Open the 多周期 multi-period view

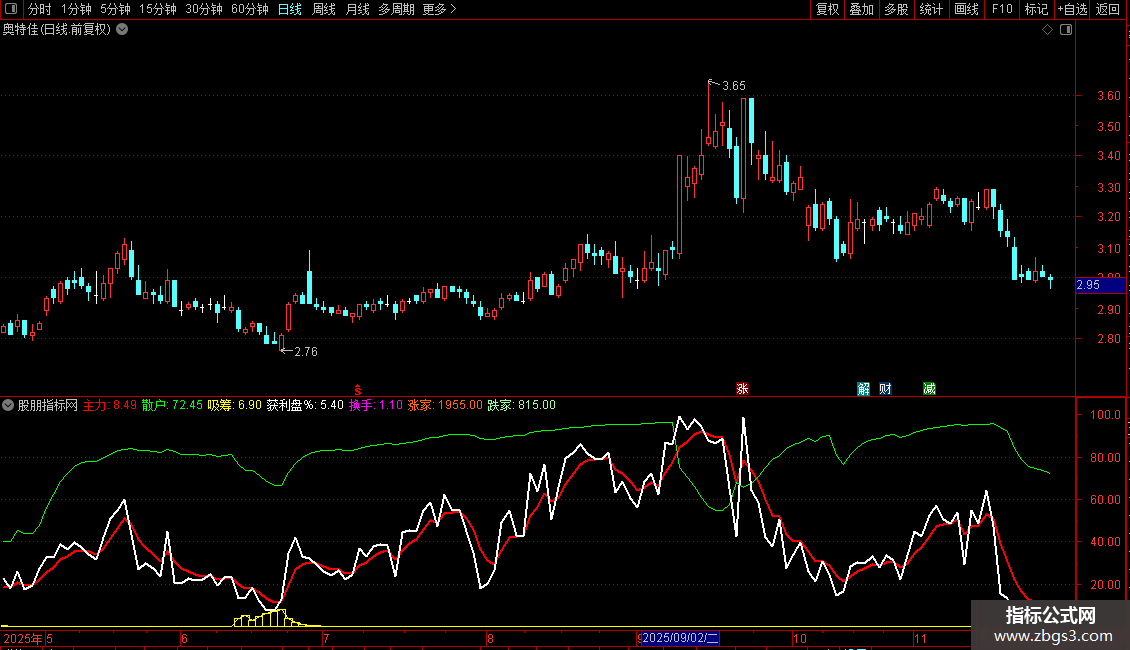pos(396,9)
